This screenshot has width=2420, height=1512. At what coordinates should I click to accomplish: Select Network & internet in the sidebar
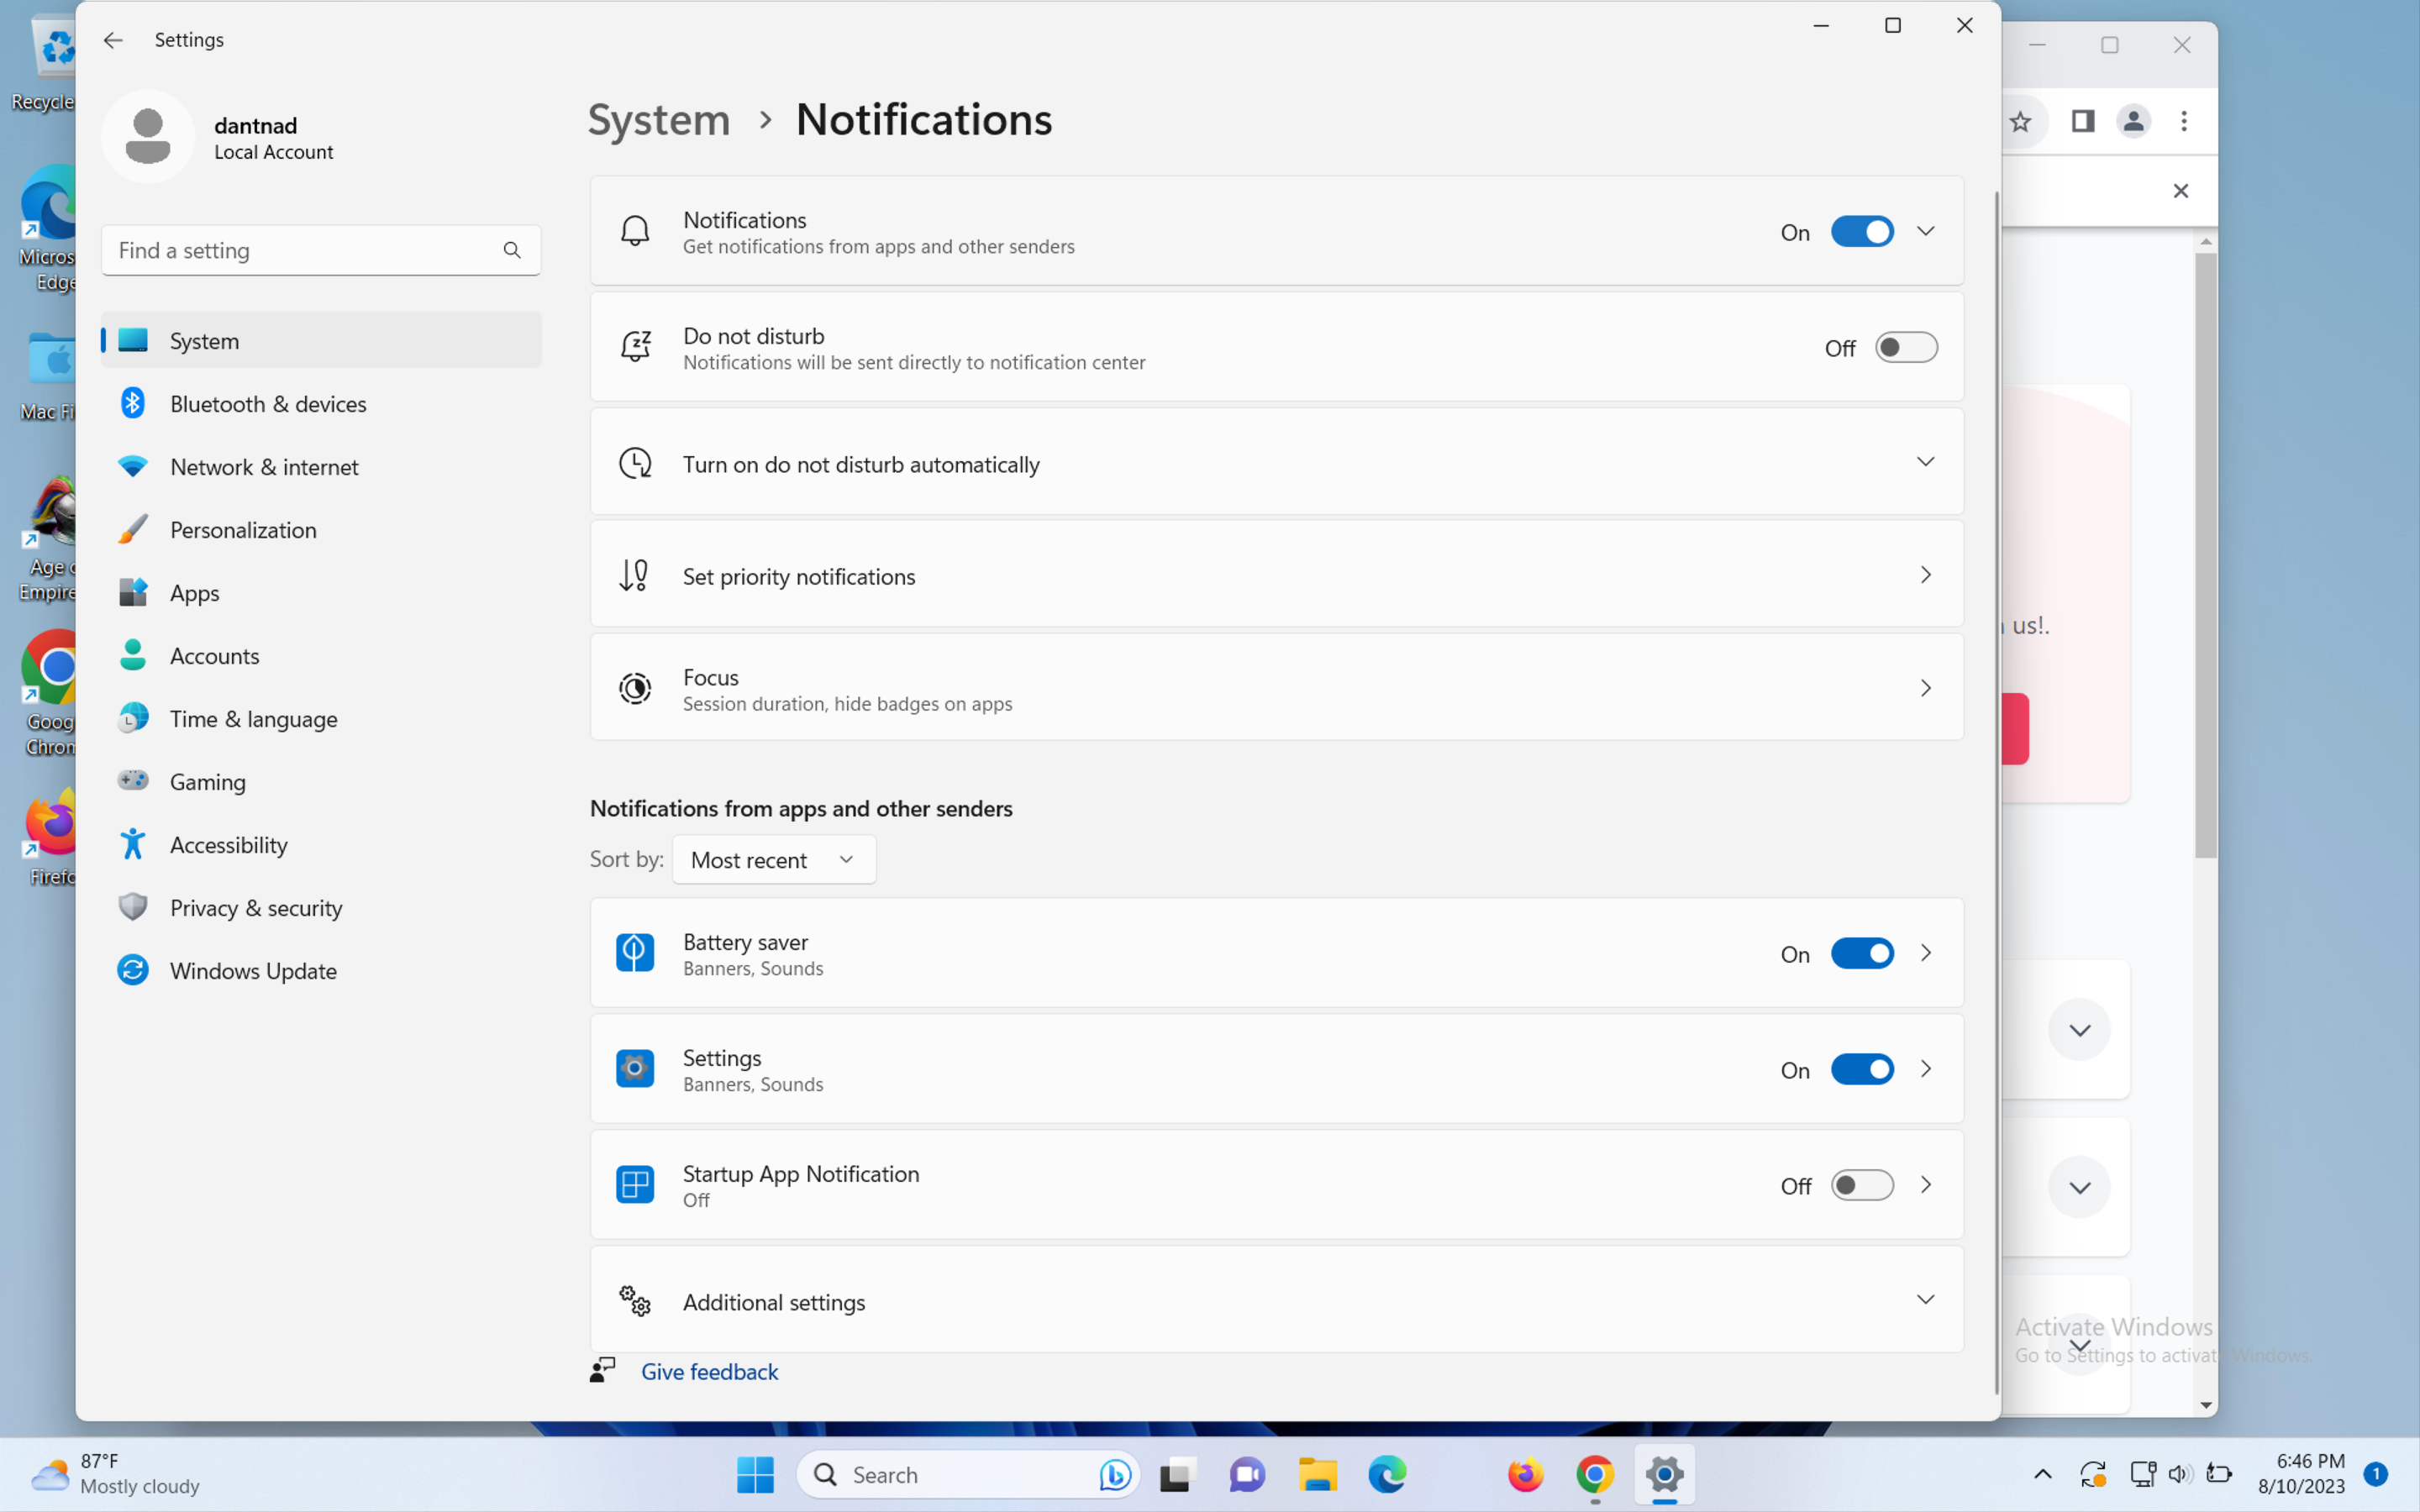pos(264,466)
